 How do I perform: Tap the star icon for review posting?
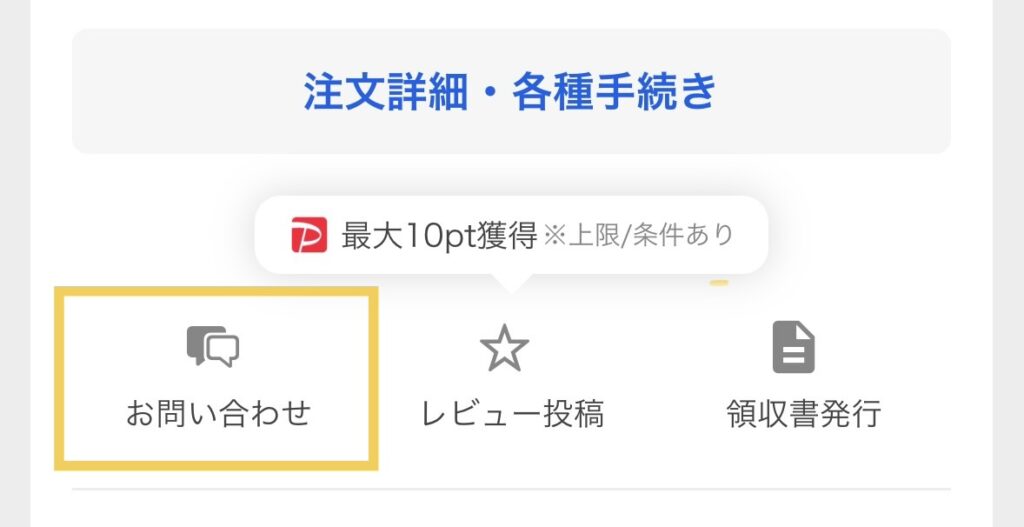click(x=504, y=348)
